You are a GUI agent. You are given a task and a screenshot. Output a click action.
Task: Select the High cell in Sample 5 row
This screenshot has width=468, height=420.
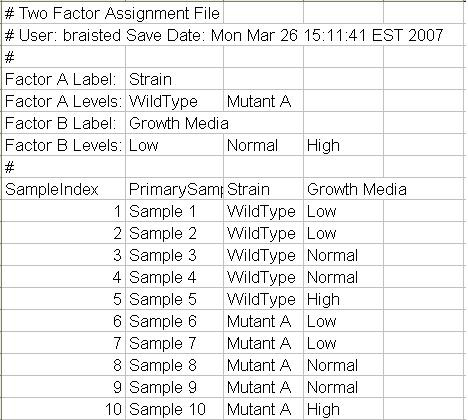343,299
